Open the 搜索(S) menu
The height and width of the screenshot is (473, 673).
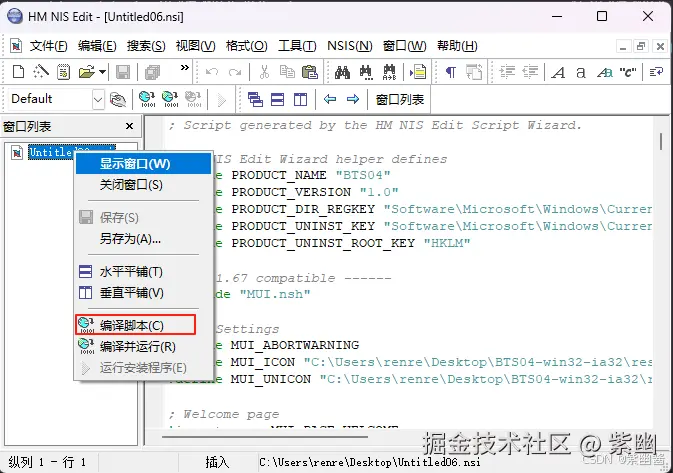146,45
